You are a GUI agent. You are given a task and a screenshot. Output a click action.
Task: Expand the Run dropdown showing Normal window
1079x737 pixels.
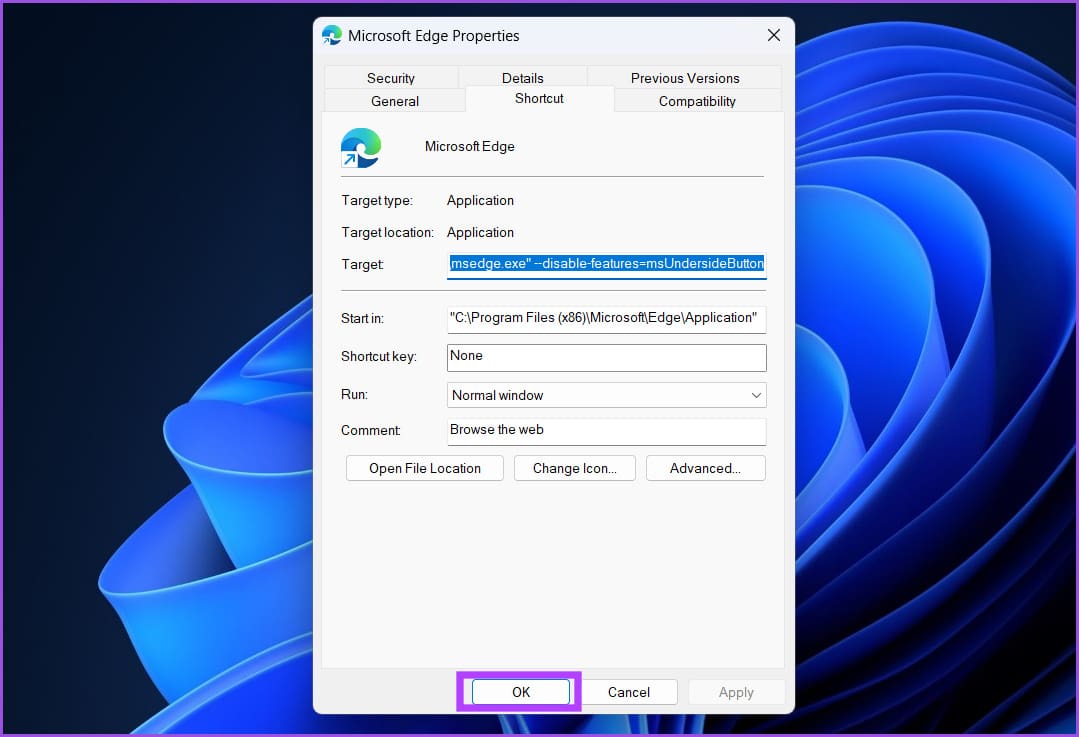(x=606, y=395)
